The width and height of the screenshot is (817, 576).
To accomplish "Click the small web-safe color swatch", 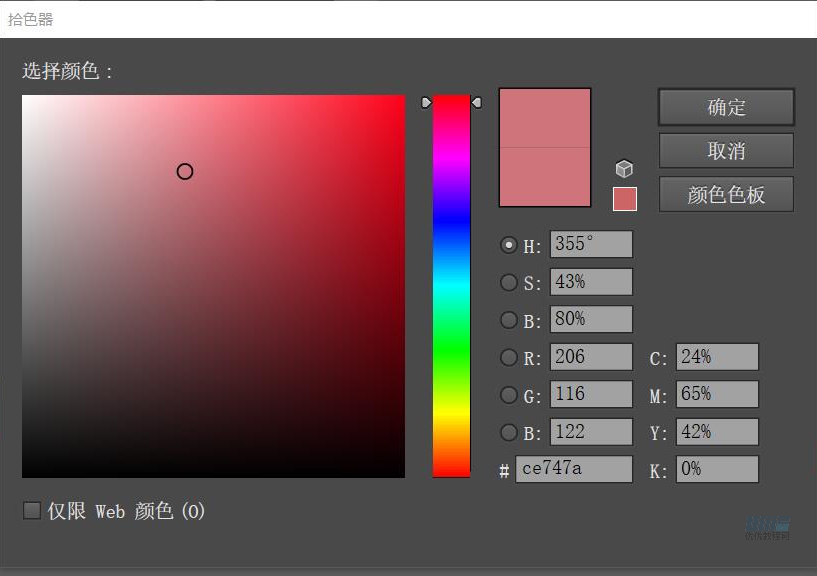I will click(x=624, y=199).
